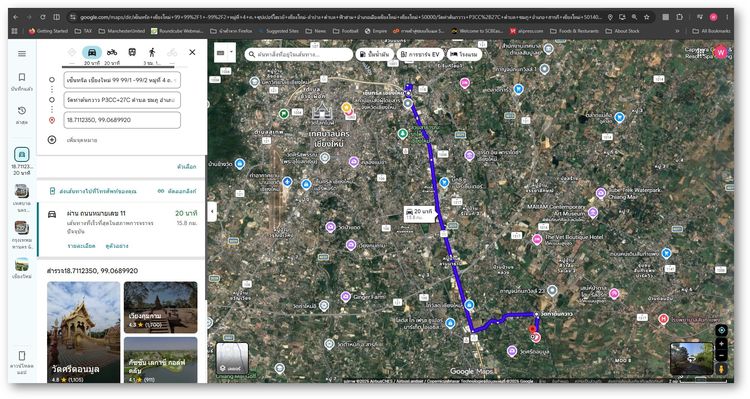Open ManchesterUnited bookmarks folder
The height and width of the screenshot is (399, 750).
pyautogui.click(x=121, y=31)
